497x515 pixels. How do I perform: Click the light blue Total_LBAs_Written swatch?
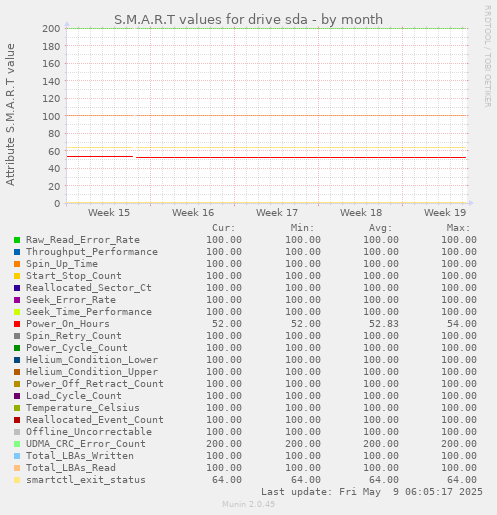[17, 456]
